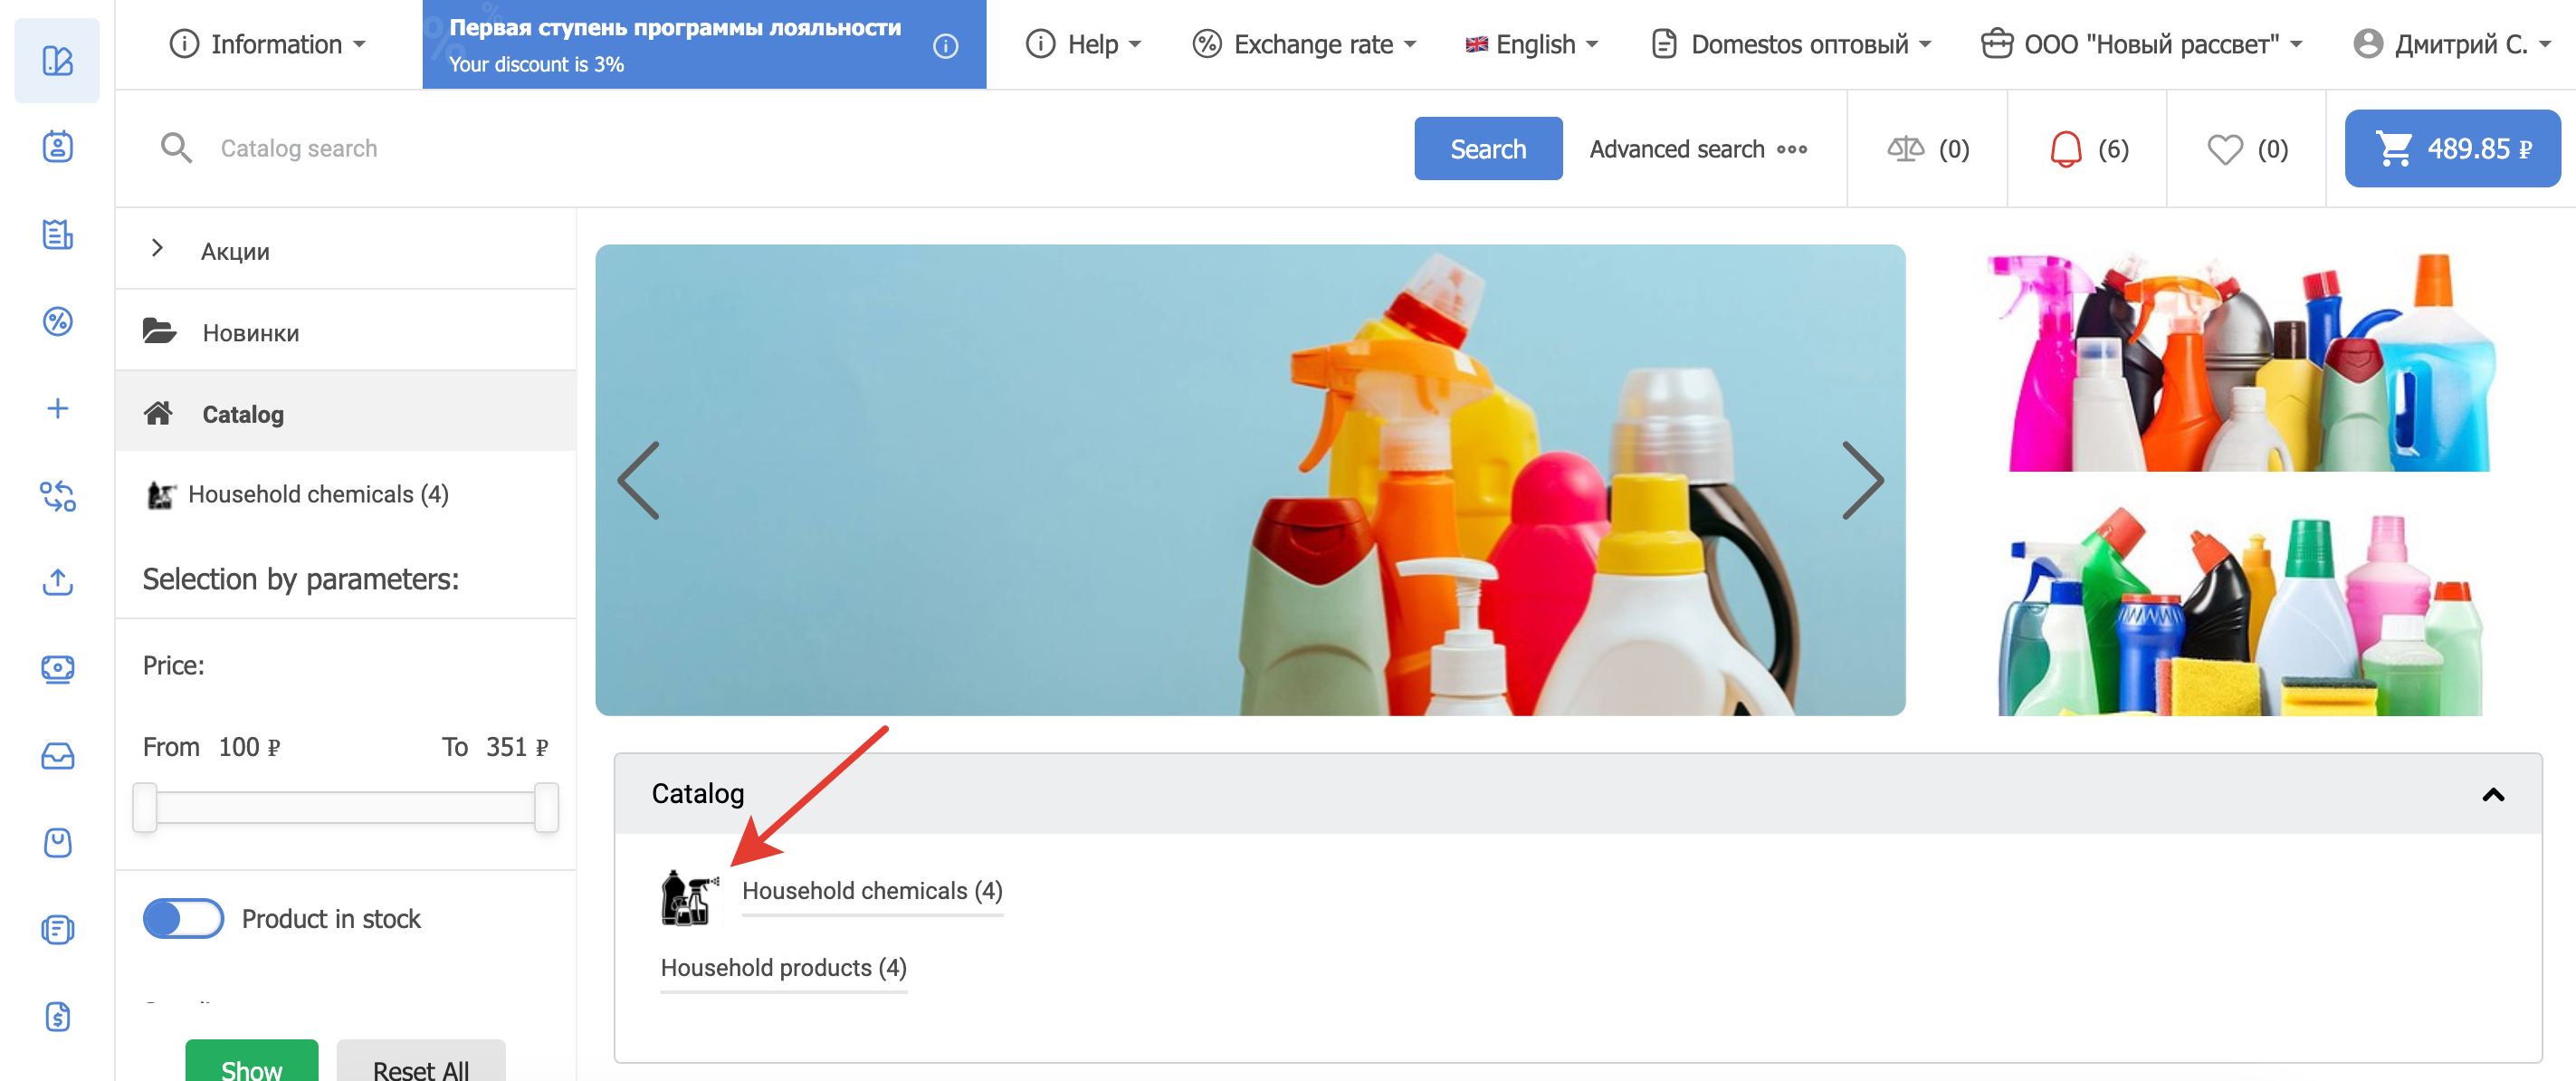
Task: Open the comparison scales icon
Action: point(1905,149)
